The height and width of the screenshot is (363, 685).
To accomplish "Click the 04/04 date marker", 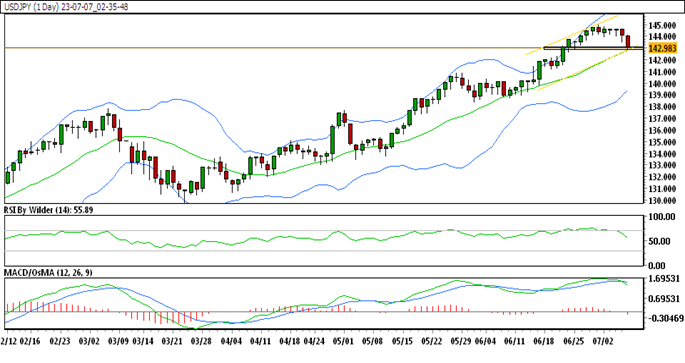I will [232, 341].
